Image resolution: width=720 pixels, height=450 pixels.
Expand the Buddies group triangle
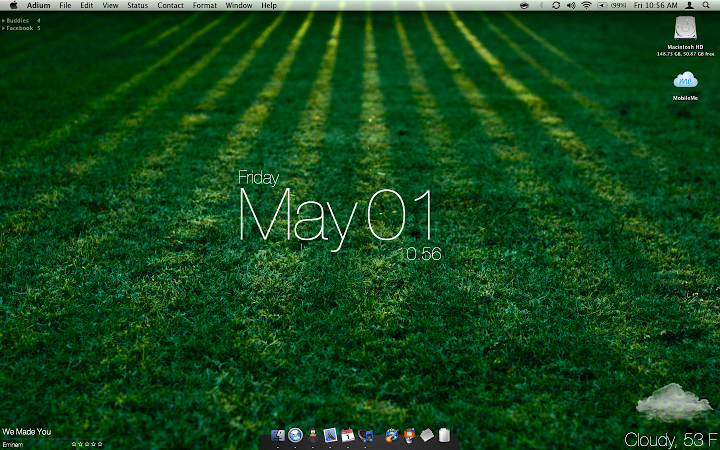point(4,21)
